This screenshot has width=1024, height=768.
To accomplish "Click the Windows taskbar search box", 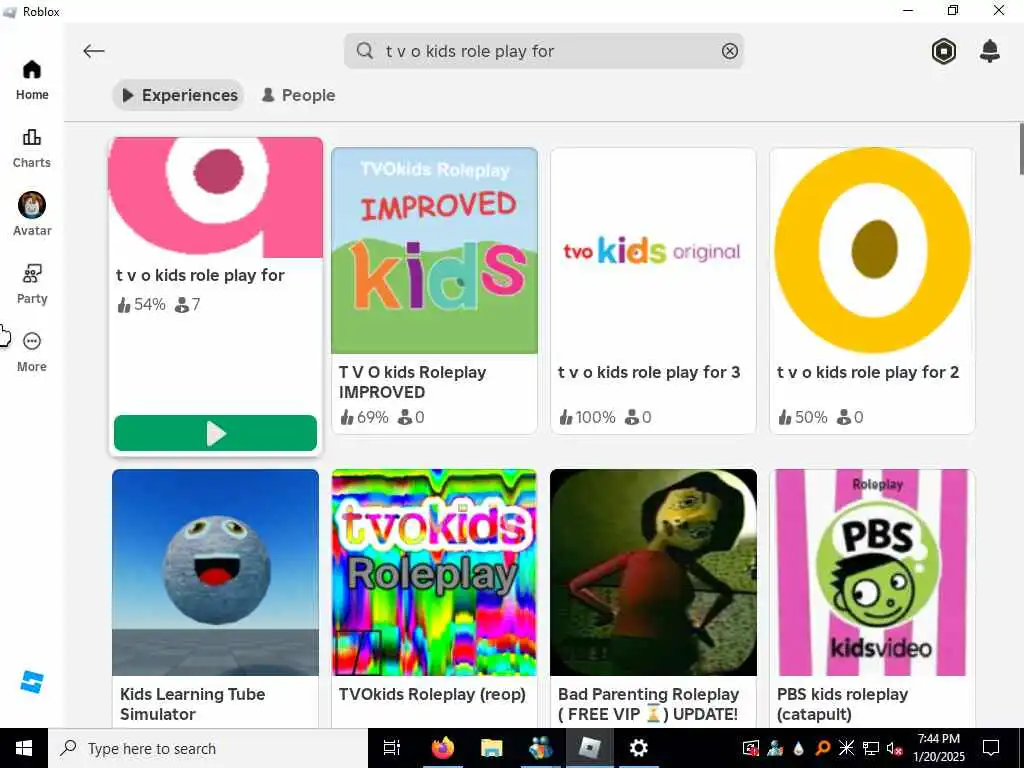I will tap(208, 748).
